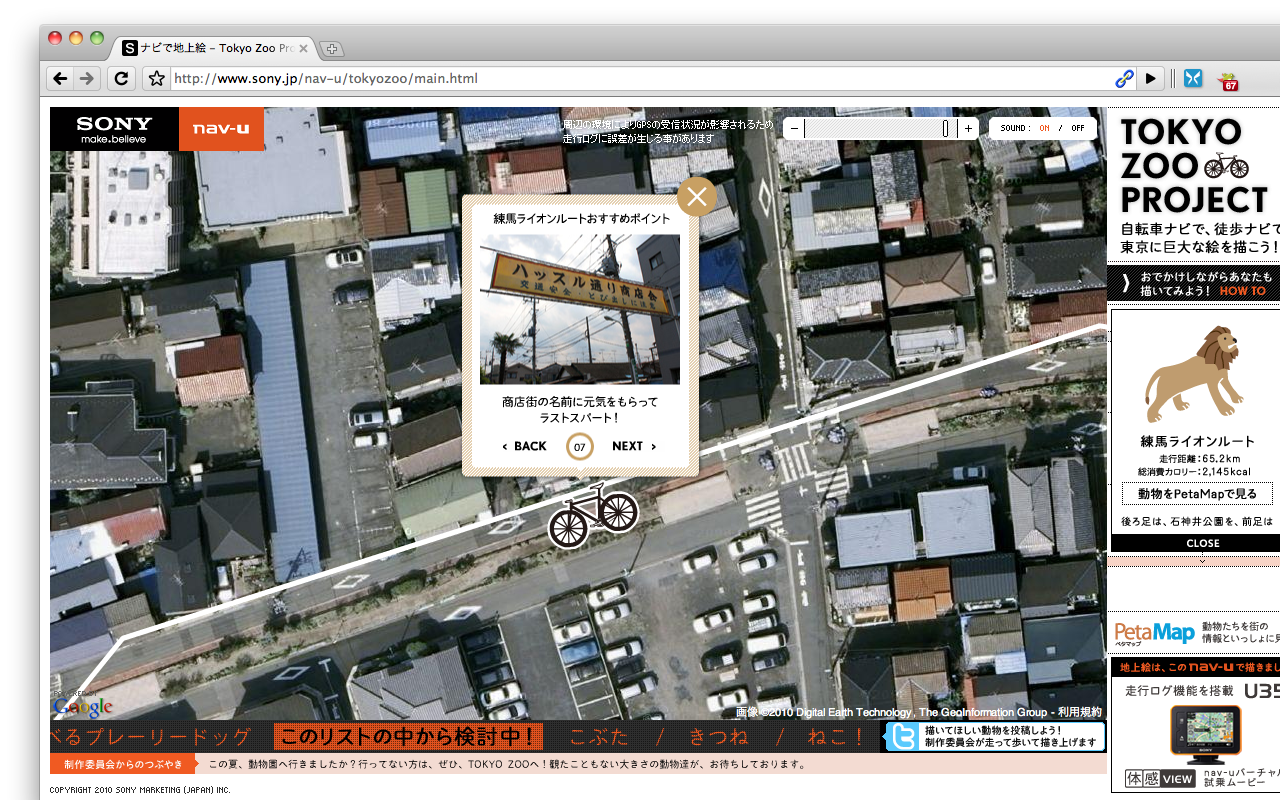1280x800 pixels.
Task: Turn sound ON
Action: (1044, 128)
